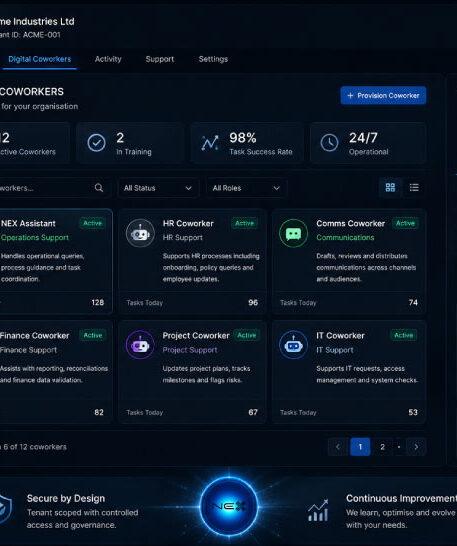The width and height of the screenshot is (457, 546).
Task: Click the In Training checkmark icon
Action: click(x=96, y=143)
